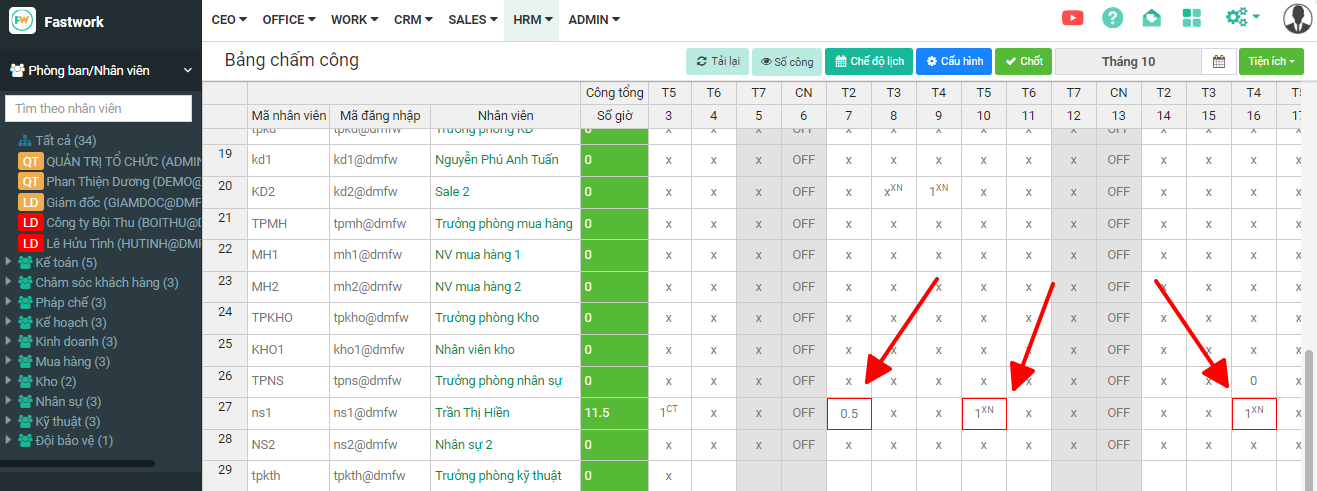Viewport: 1317px width, 491px height.
Task: Click the Fastwork logo icon
Action: (22, 21)
